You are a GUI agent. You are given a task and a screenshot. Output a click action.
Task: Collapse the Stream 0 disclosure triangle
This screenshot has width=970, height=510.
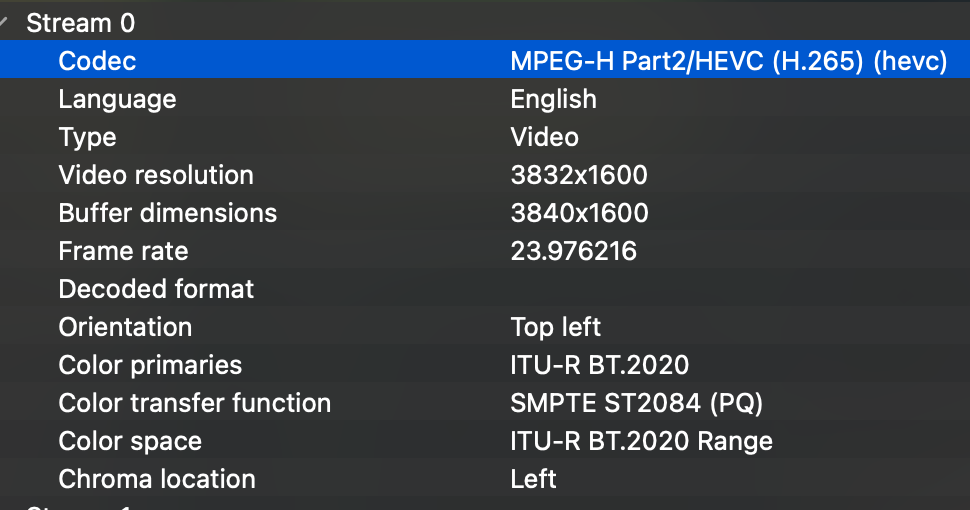point(5,22)
